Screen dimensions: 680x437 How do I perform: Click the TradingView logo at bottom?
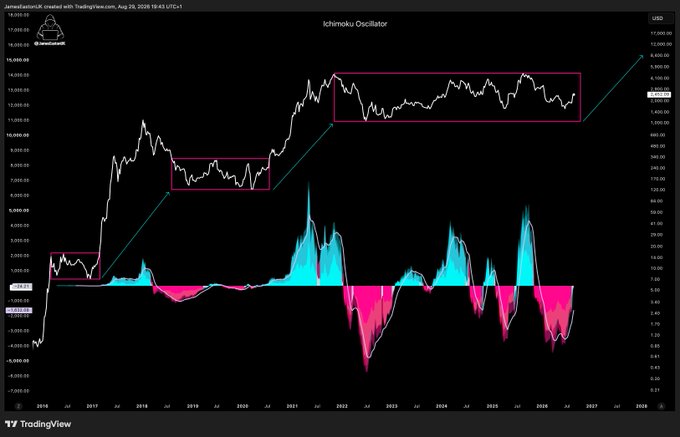pos(38,424)
